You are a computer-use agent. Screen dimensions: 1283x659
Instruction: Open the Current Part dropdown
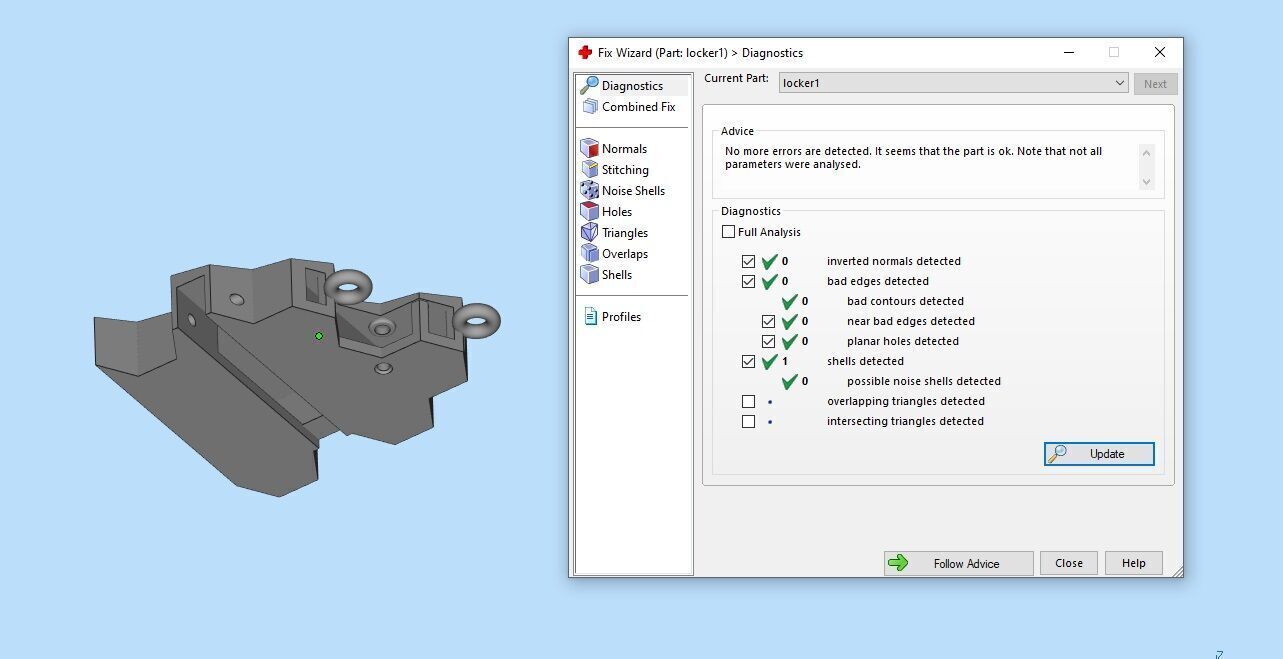[954, 83]
